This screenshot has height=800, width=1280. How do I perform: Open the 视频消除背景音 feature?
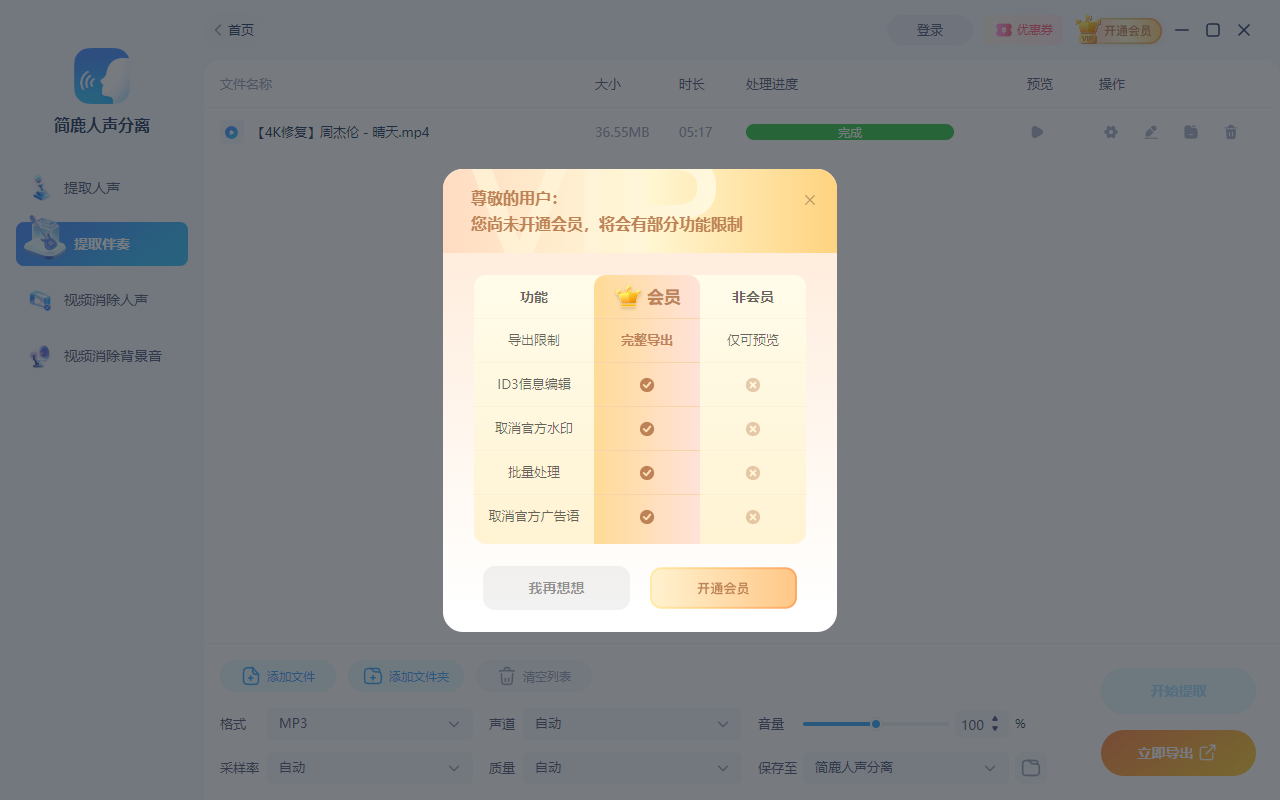point(100,355)
